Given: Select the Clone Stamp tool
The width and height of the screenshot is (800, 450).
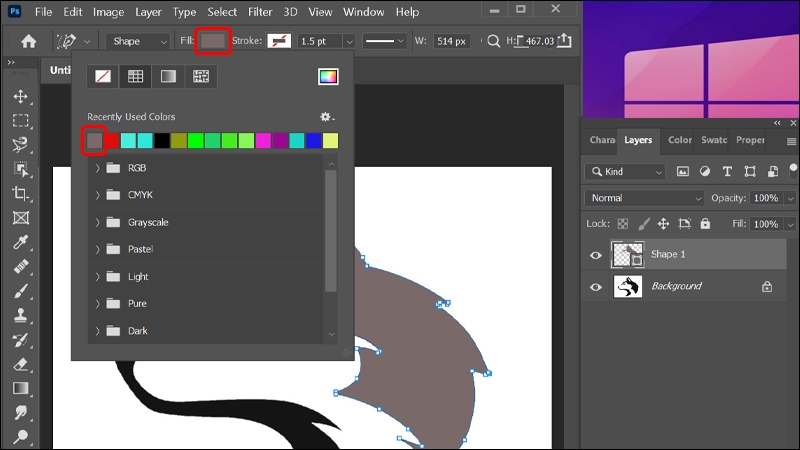Looking at the screenshot, I should (20, 315).
